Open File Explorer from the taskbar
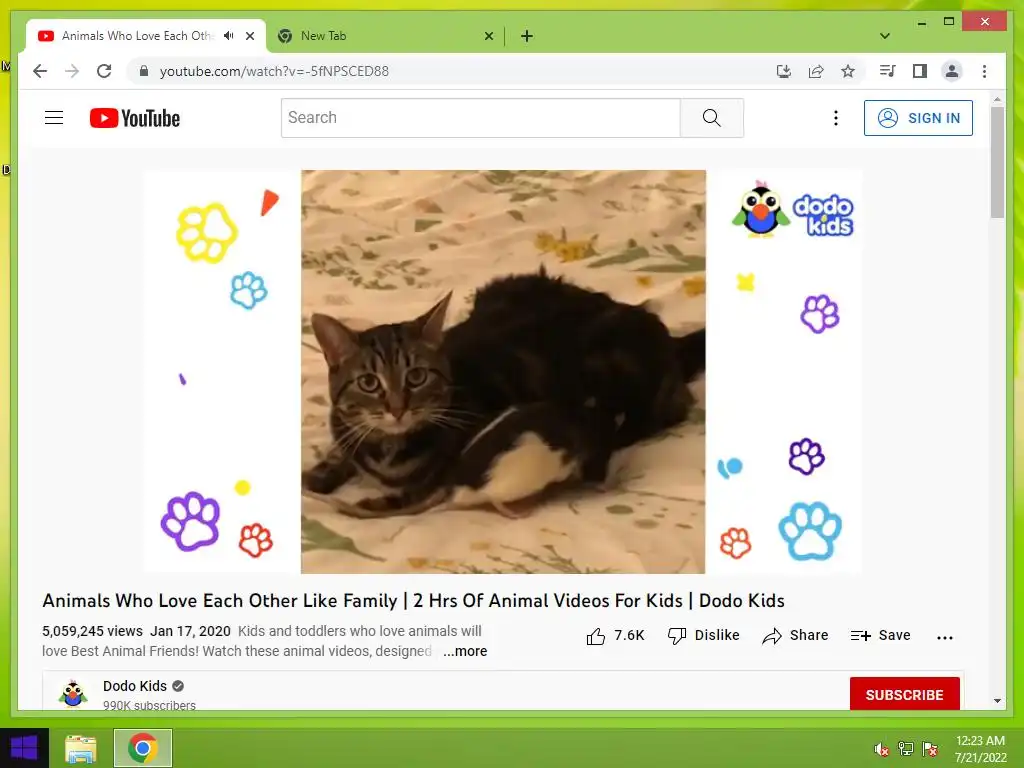 (81, 748)
